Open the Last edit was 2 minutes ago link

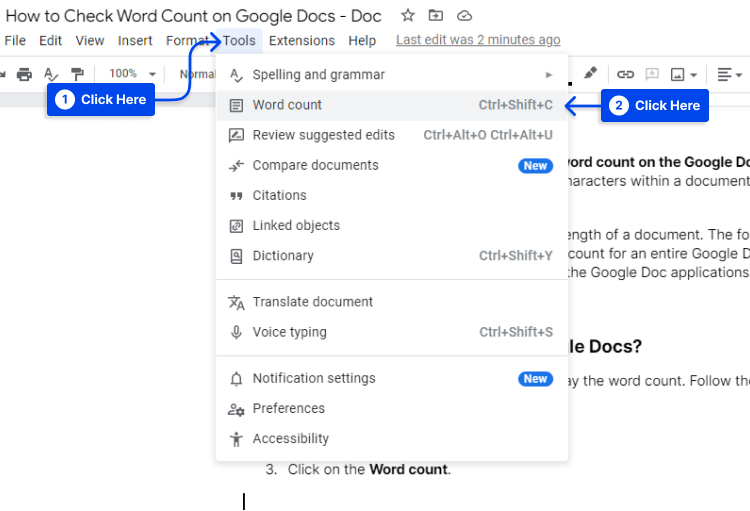pyautogui.click(x=478, y=40)
